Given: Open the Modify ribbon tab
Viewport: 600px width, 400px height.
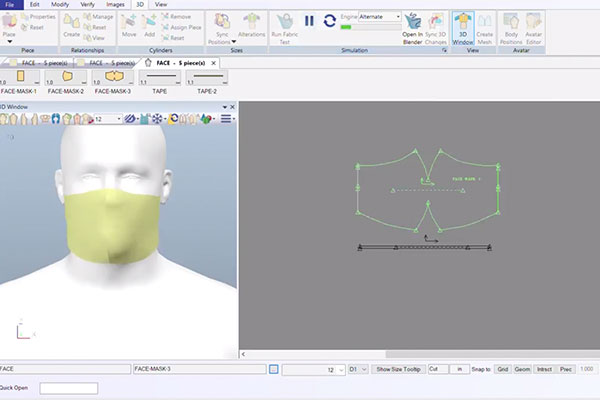Looking at the screenshot, I should point(59,5).
